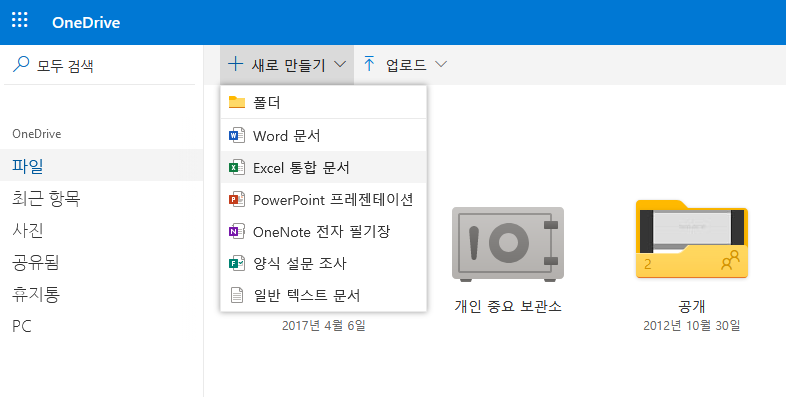Click the Forms survey icon
The width and height of the screenshot is (786, 397).
(x=237, y=263)
